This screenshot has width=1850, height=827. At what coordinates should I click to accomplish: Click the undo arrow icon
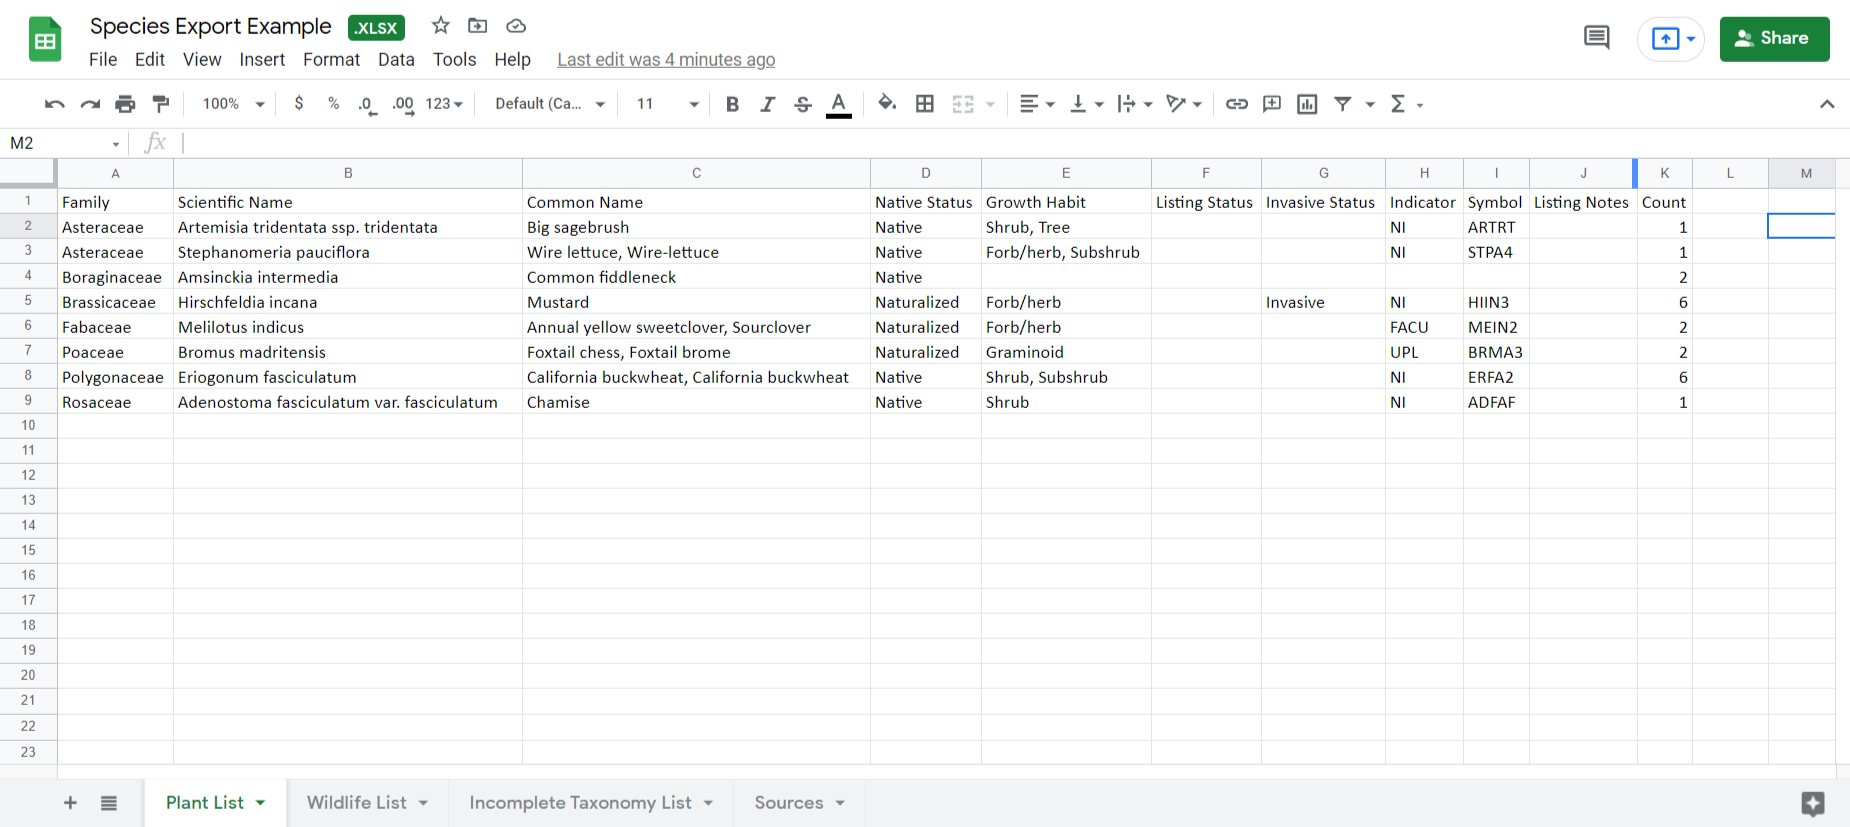click(55, 104)
